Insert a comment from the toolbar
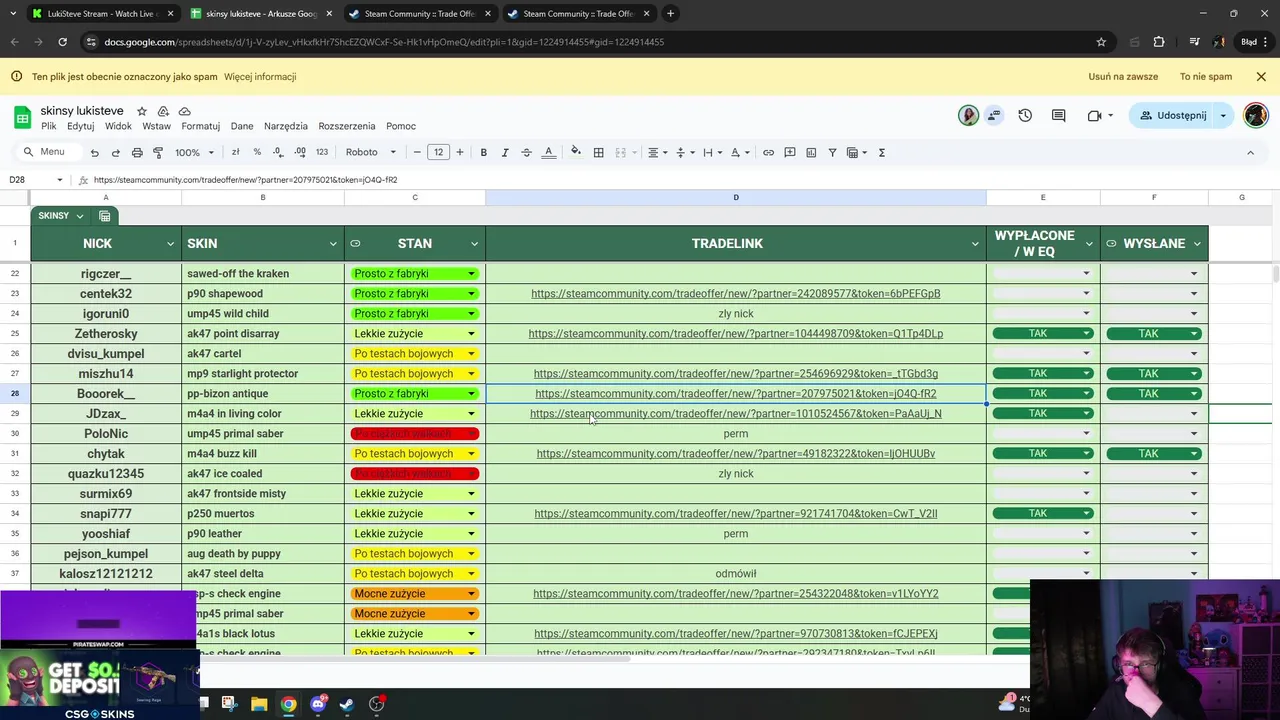The height and width of the screenshot is (720, 1280). pos(790,152)
